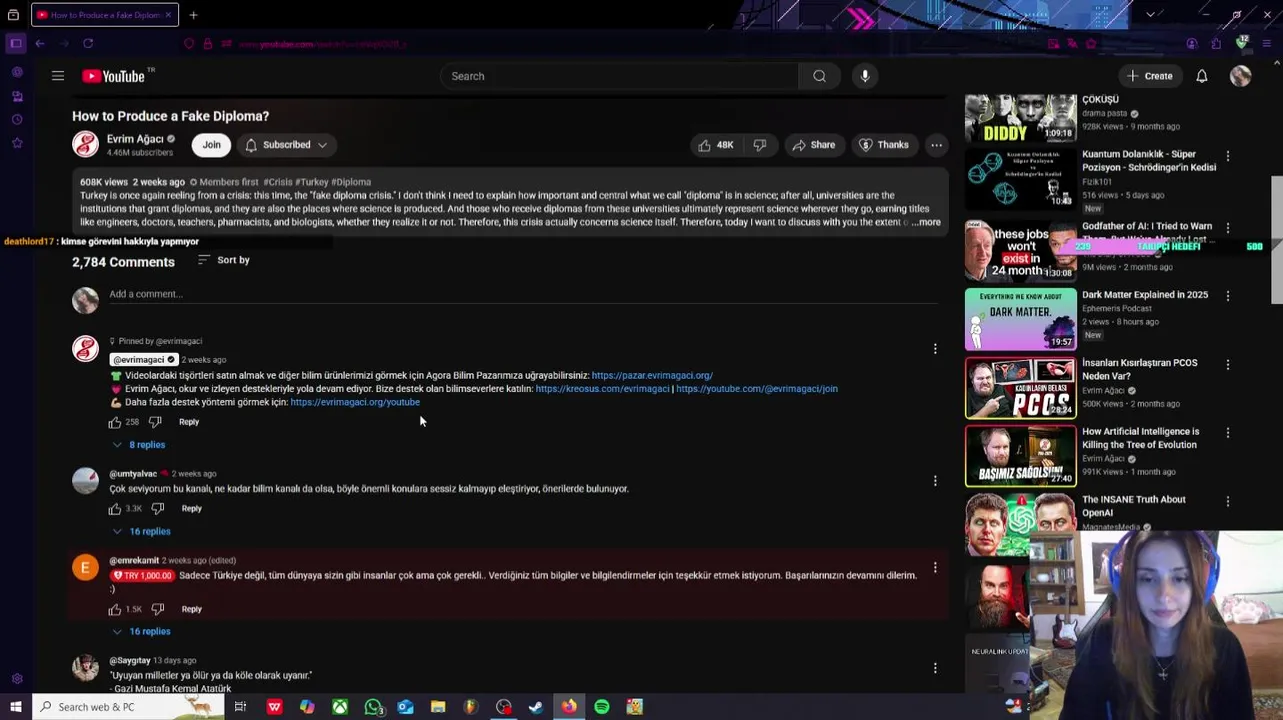Screen dimensions: 1283x720
Task: Open Kuantum Dolanıklık video title
Action: [1149, 161]
